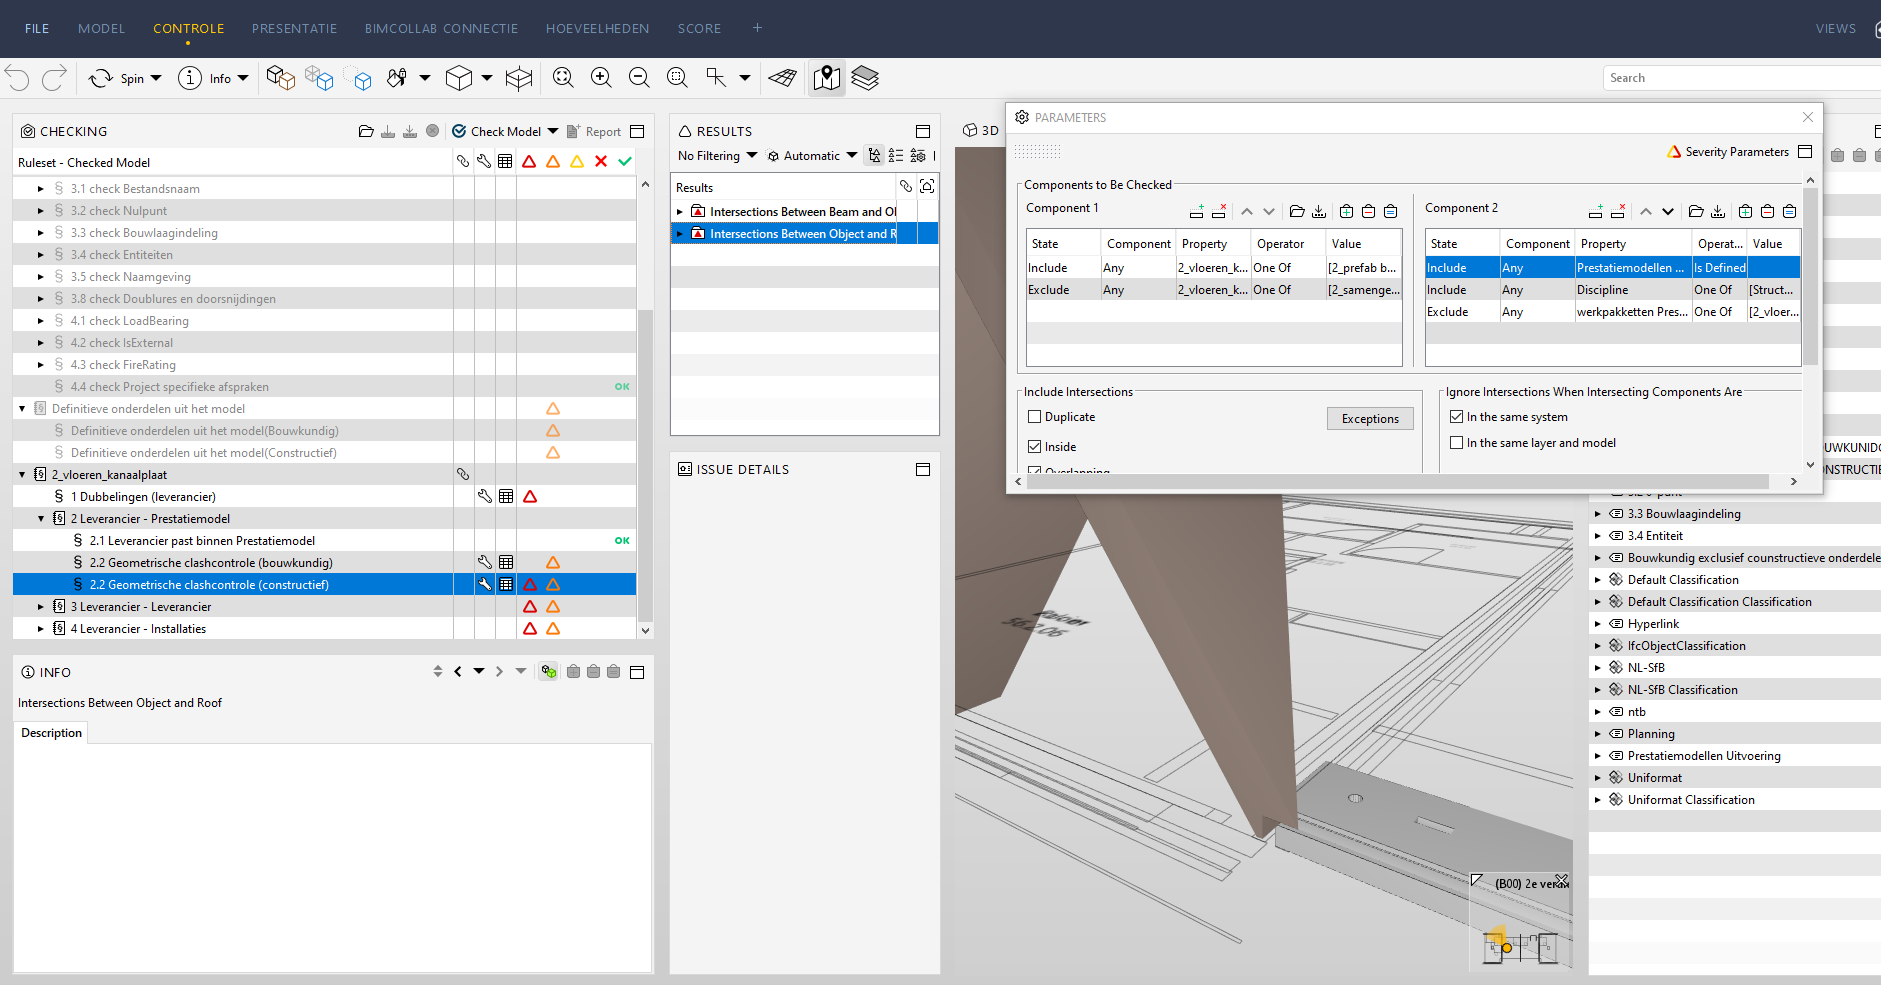This screenshot has height=985, width=1881.
Task: Click the Redo arrow in the toolbar
Action: [54, 78]
